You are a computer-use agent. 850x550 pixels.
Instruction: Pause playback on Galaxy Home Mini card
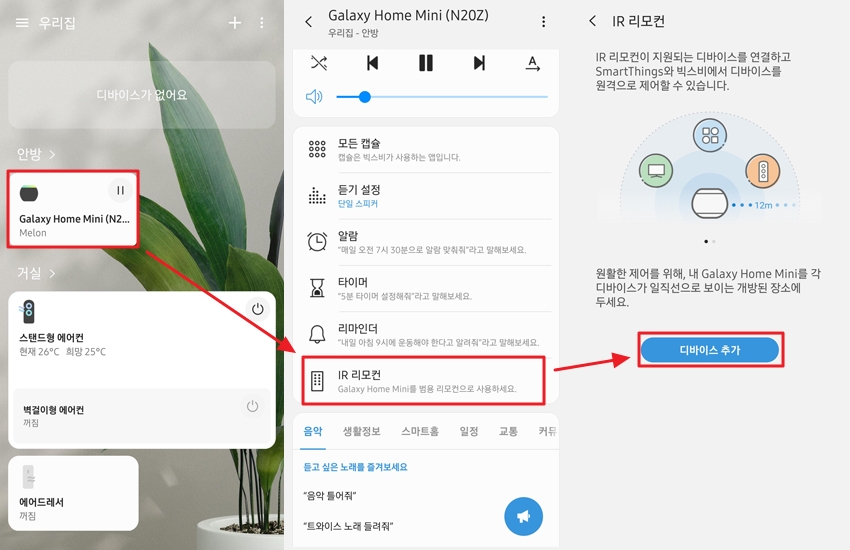click(x=120, y=190)
